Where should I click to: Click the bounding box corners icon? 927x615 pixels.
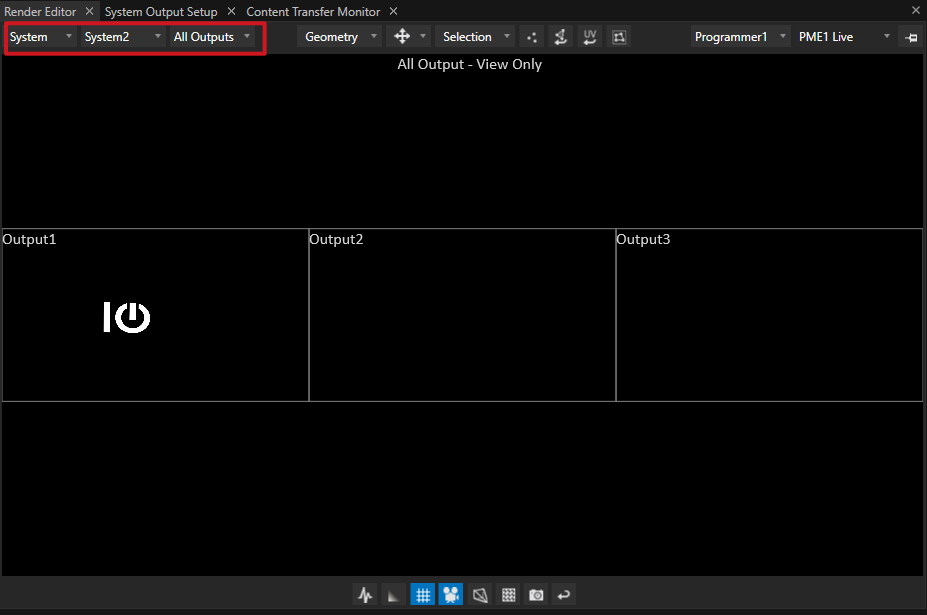pos(619,37)
